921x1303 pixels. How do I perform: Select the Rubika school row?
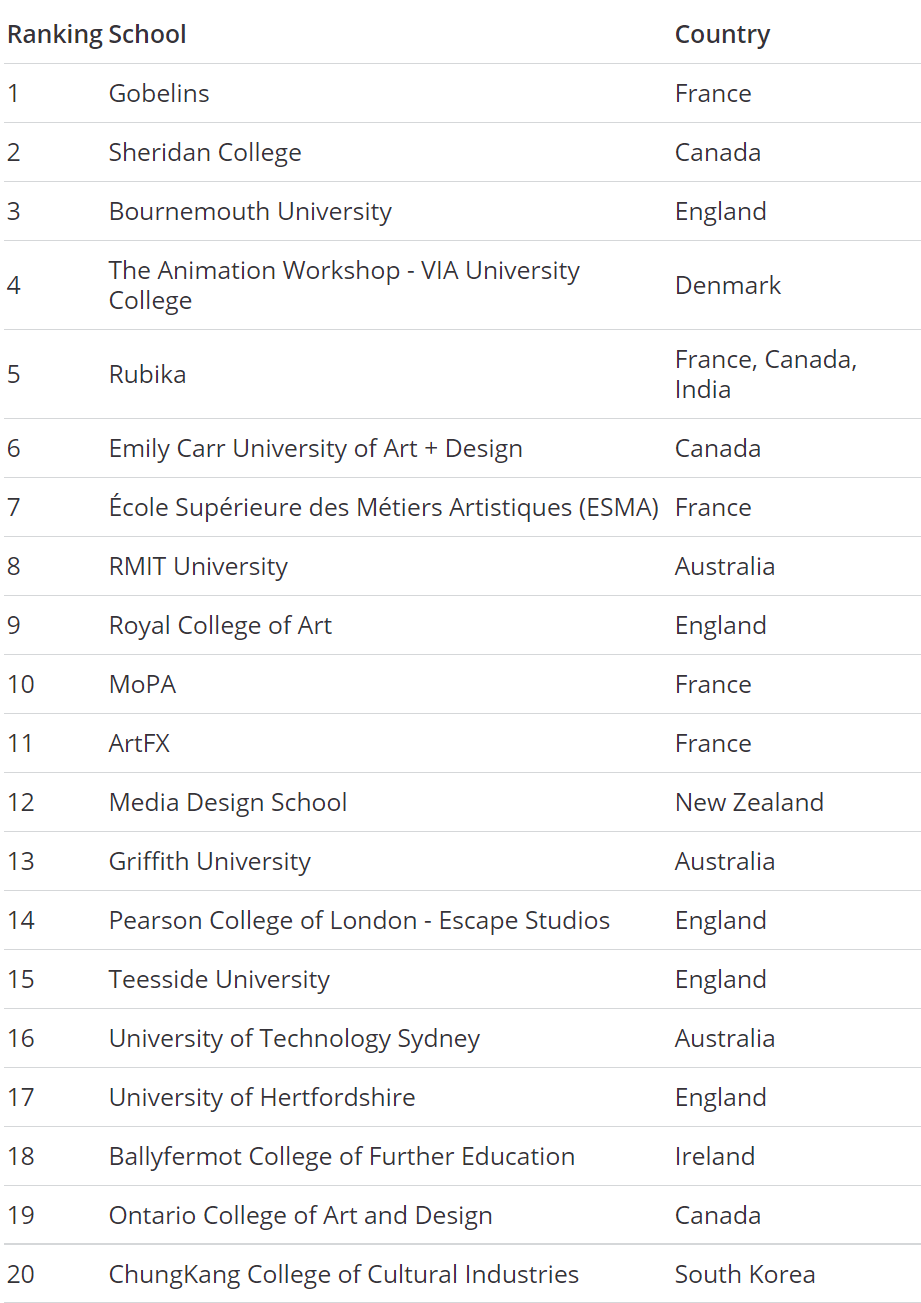click(147, 374)
